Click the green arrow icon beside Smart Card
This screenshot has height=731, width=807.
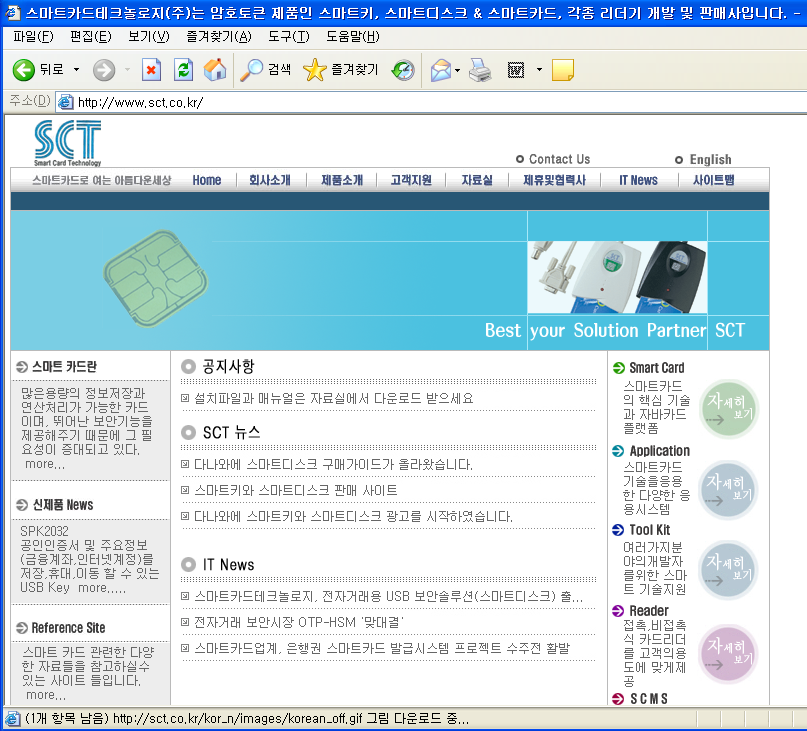click(618, 368)
